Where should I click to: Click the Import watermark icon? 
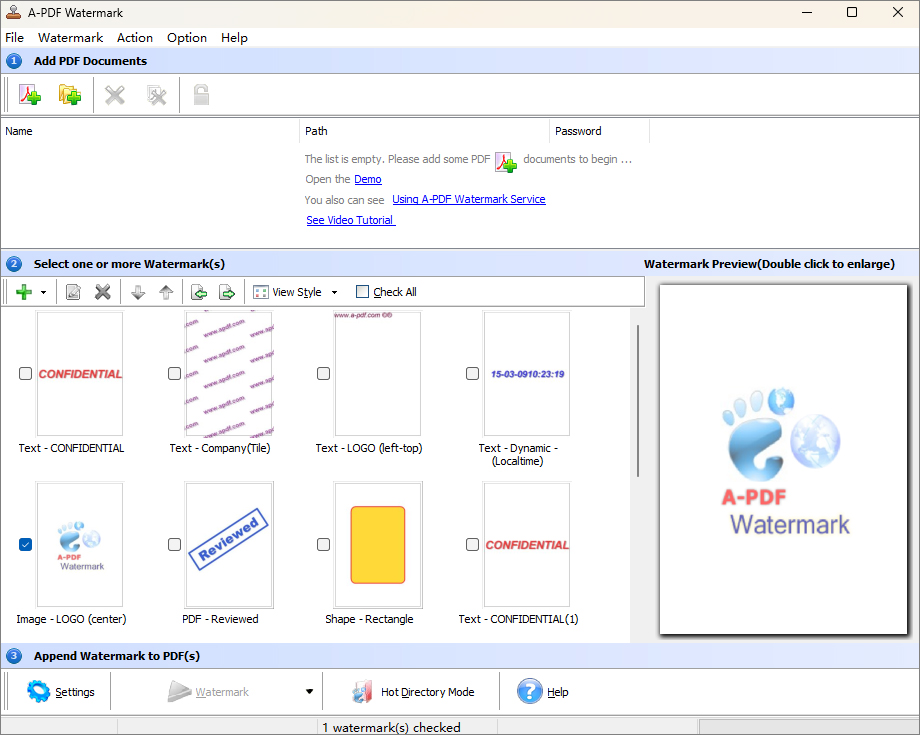(199, 292)
